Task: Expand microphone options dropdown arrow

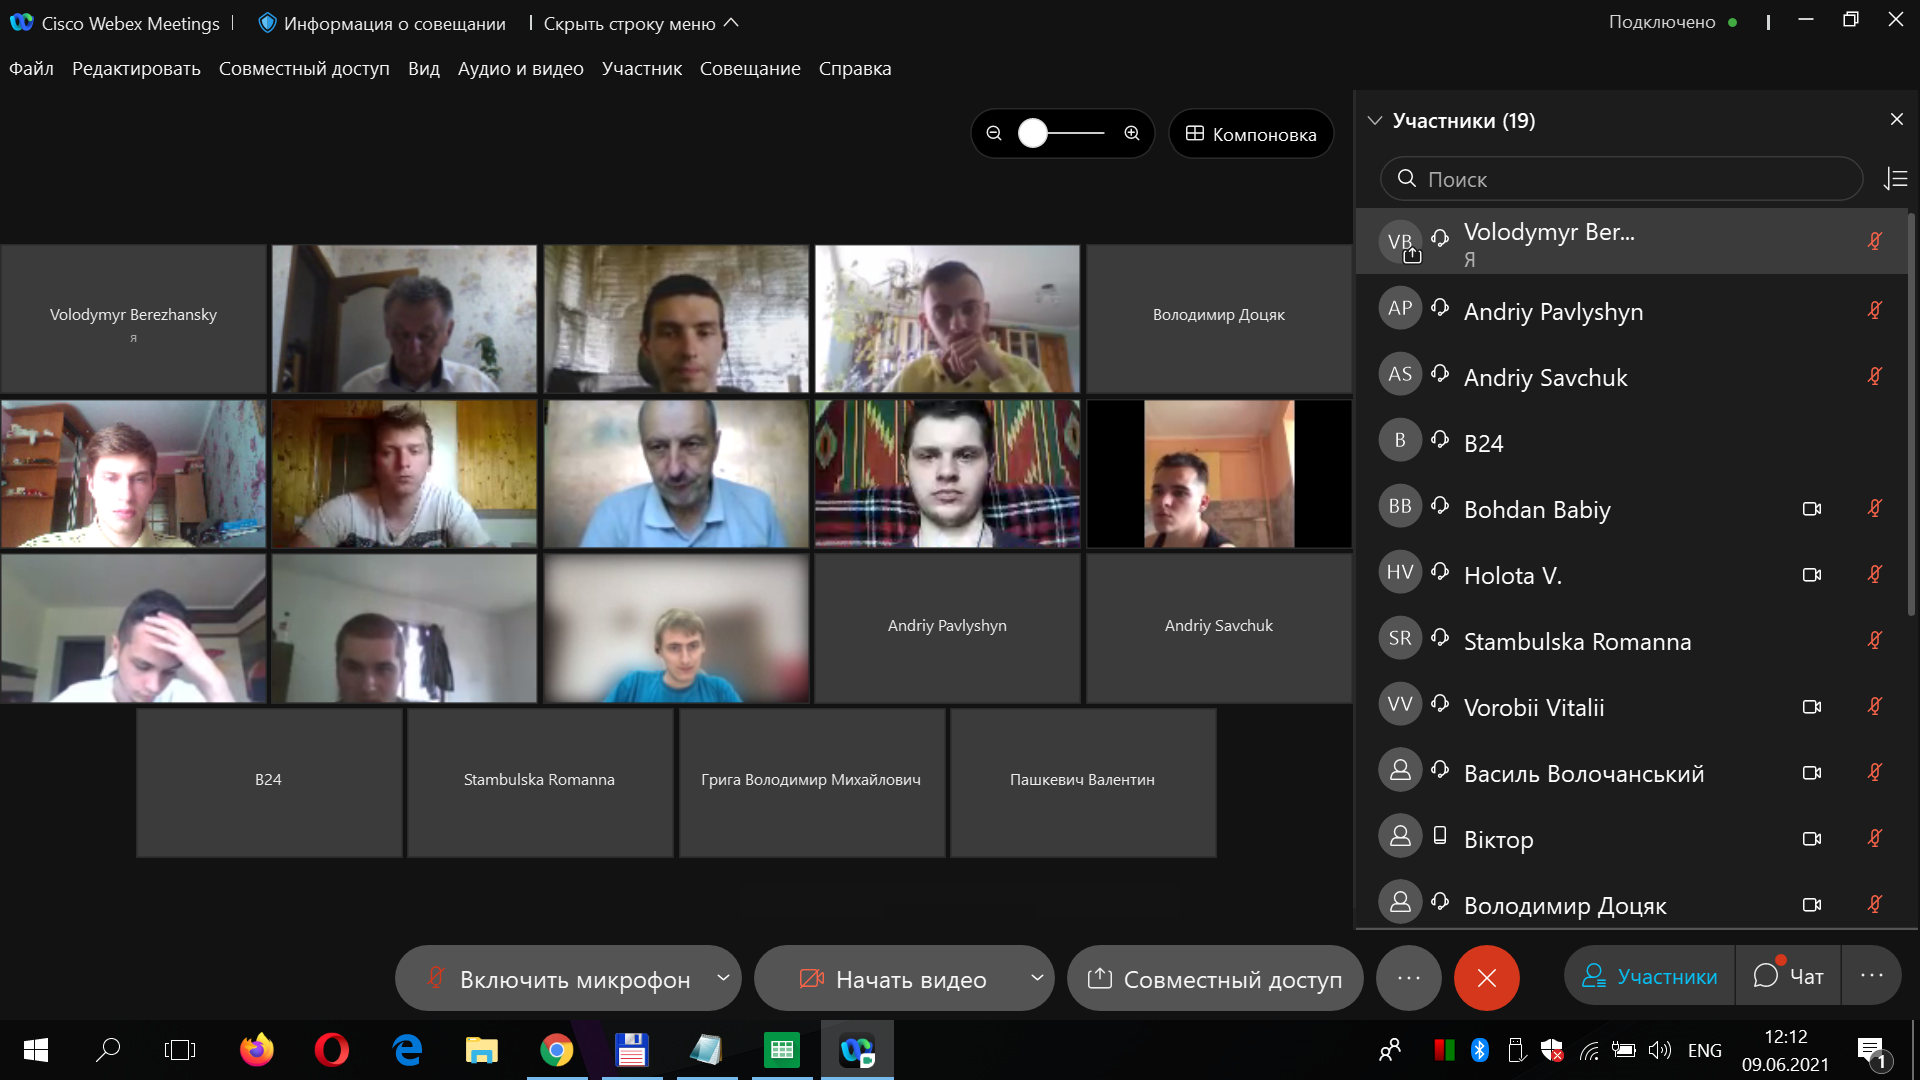Action: click(x=723, y=978)
